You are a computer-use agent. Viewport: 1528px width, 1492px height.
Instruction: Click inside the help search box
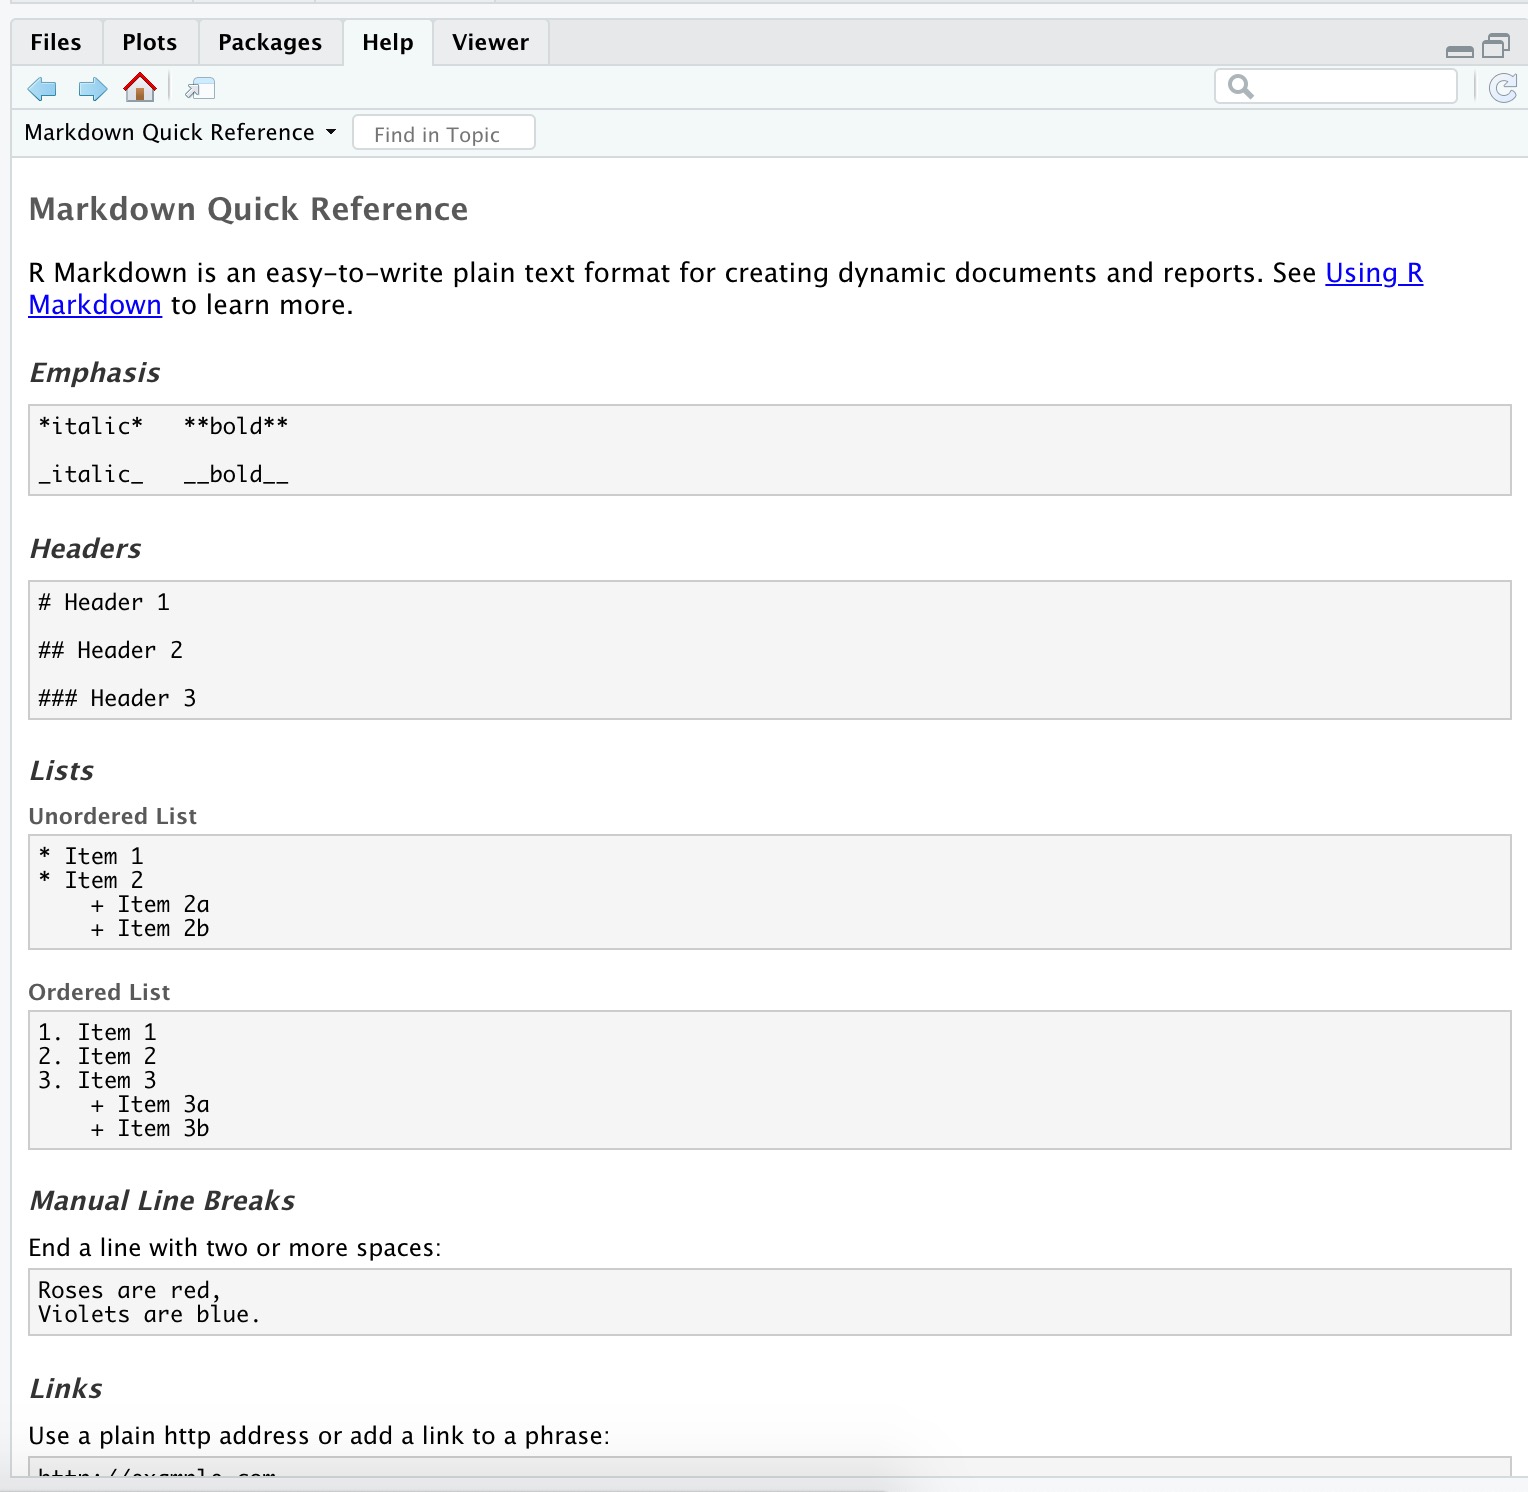pos(1350,87)
